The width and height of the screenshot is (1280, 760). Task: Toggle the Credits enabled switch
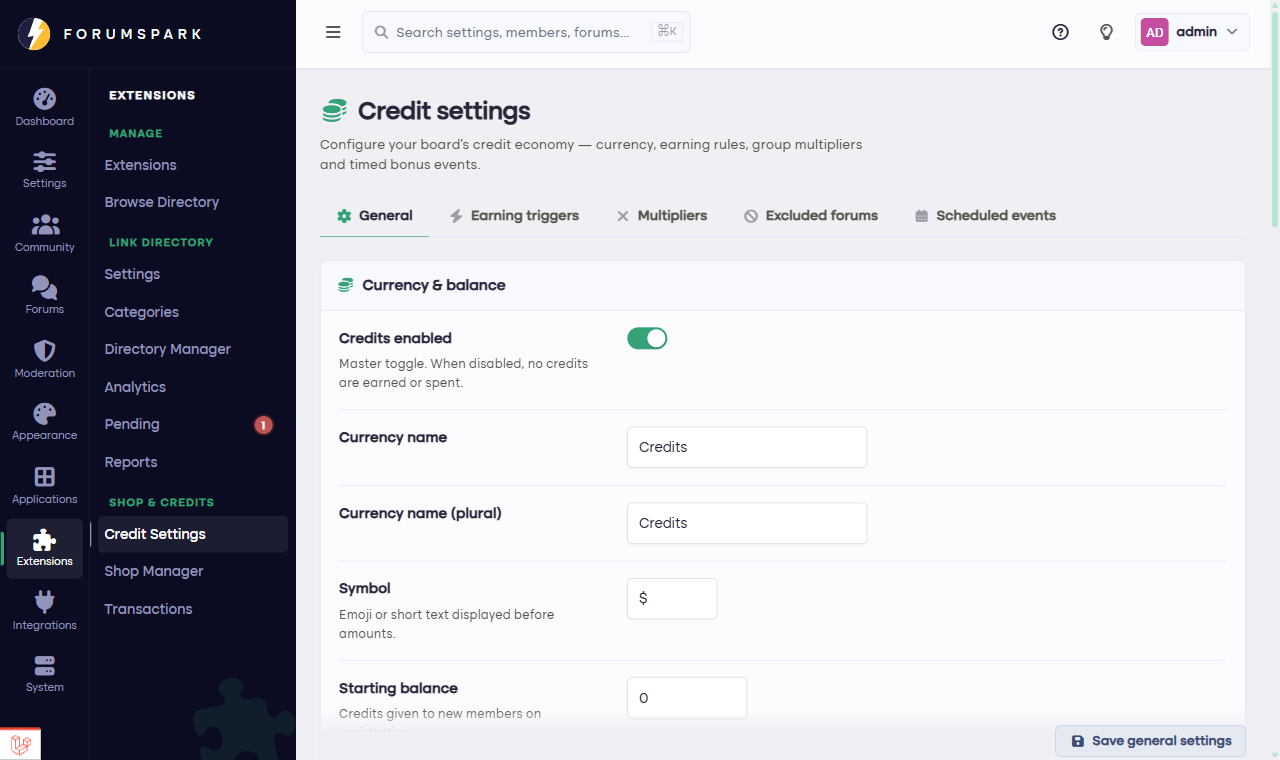click(x=647, y=338)
